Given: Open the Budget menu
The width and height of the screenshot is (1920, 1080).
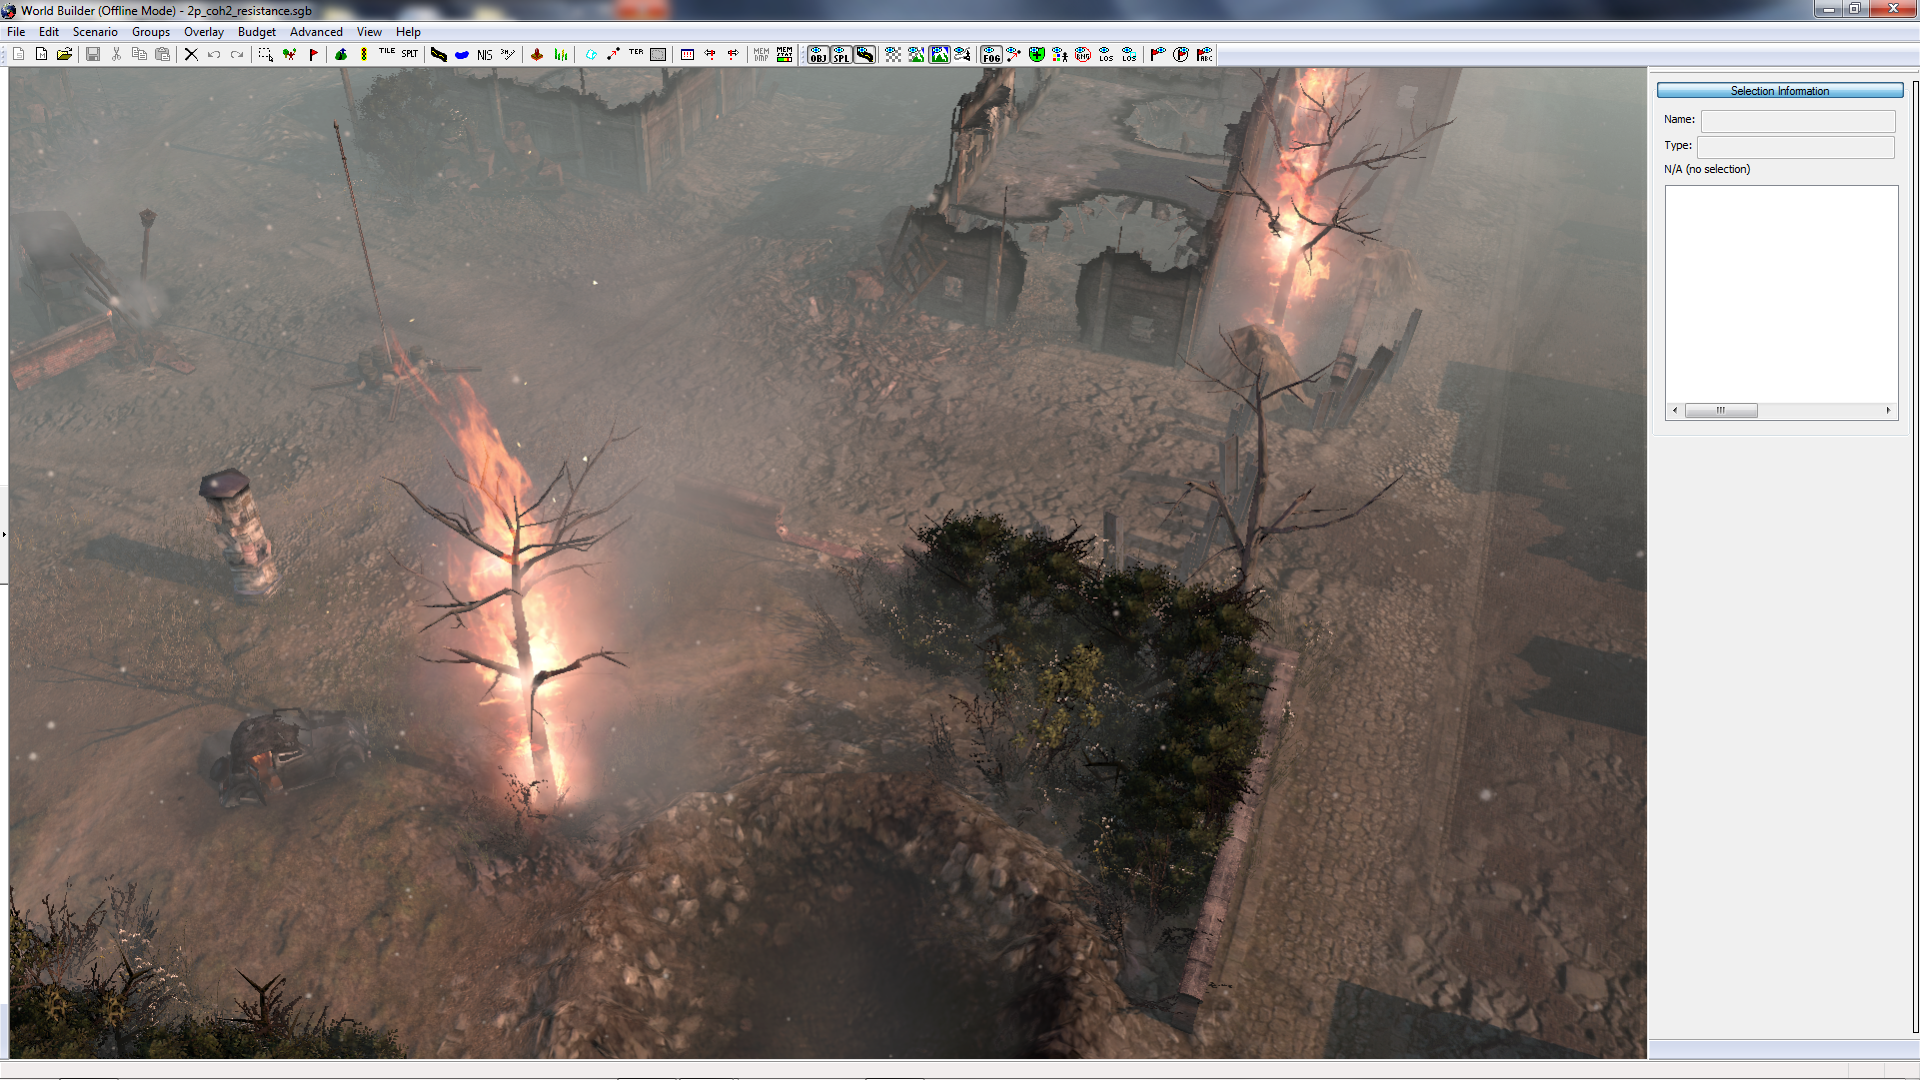Looking at the screenshot, I should point(257,32).
